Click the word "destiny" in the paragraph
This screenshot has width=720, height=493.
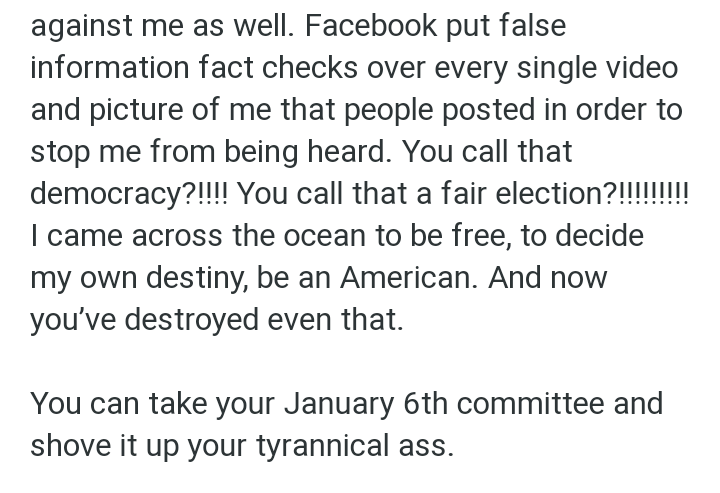click(x=184, y=278)
